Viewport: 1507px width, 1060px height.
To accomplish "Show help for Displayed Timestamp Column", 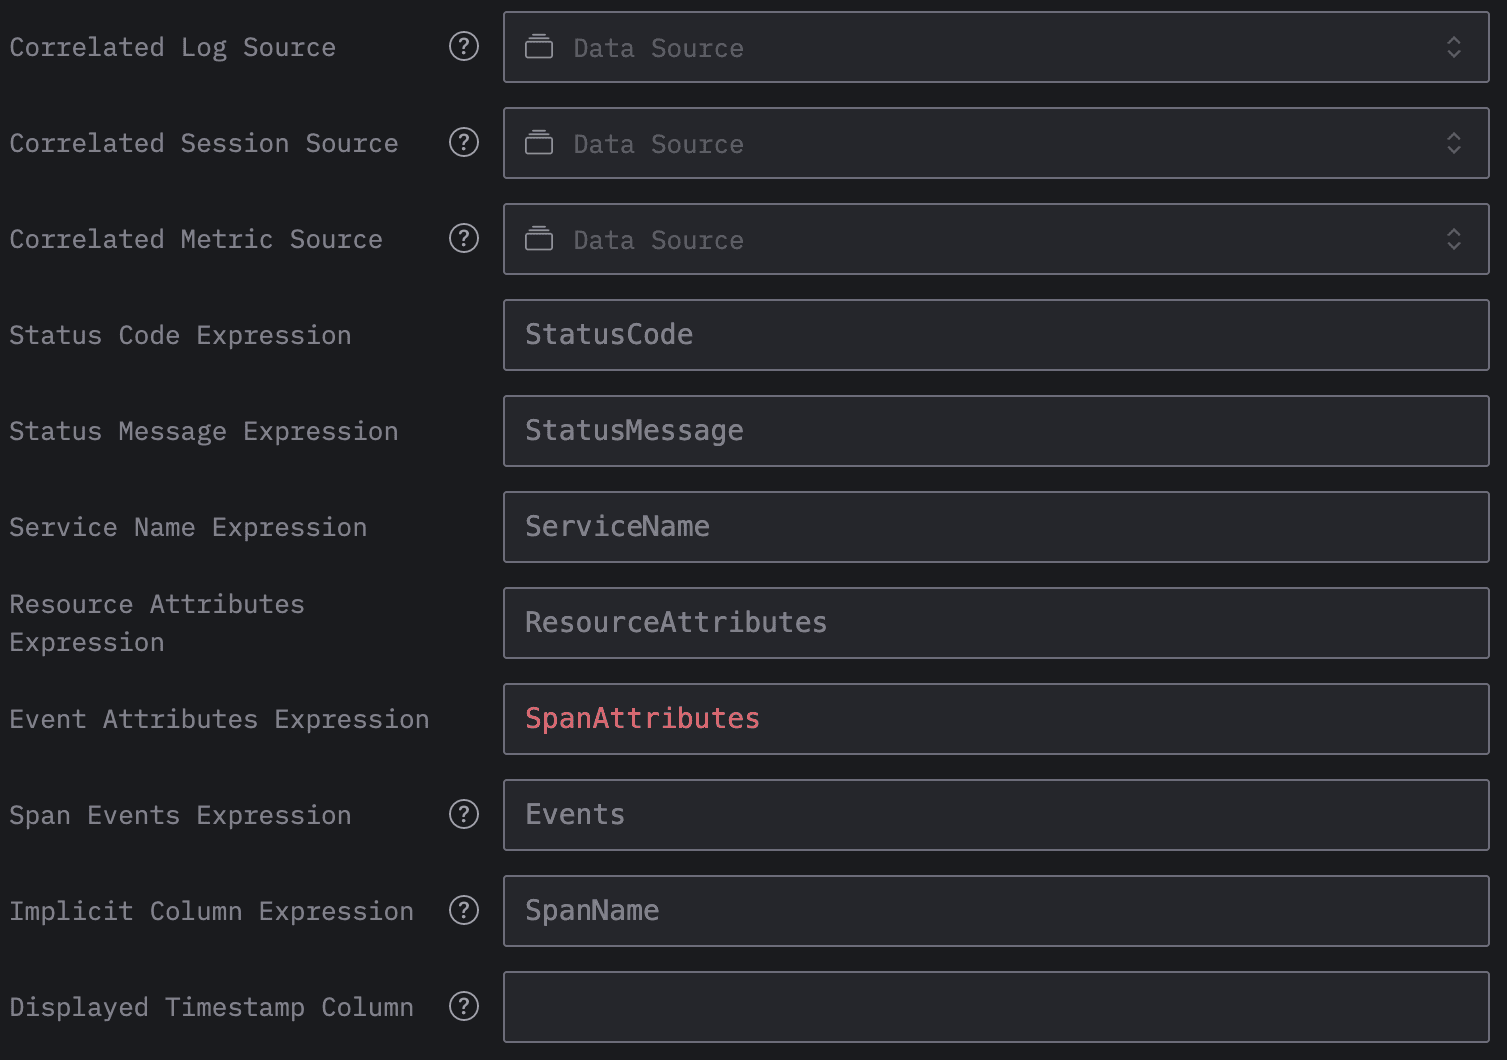I will pyautogui.click(x=464, y=1006).
